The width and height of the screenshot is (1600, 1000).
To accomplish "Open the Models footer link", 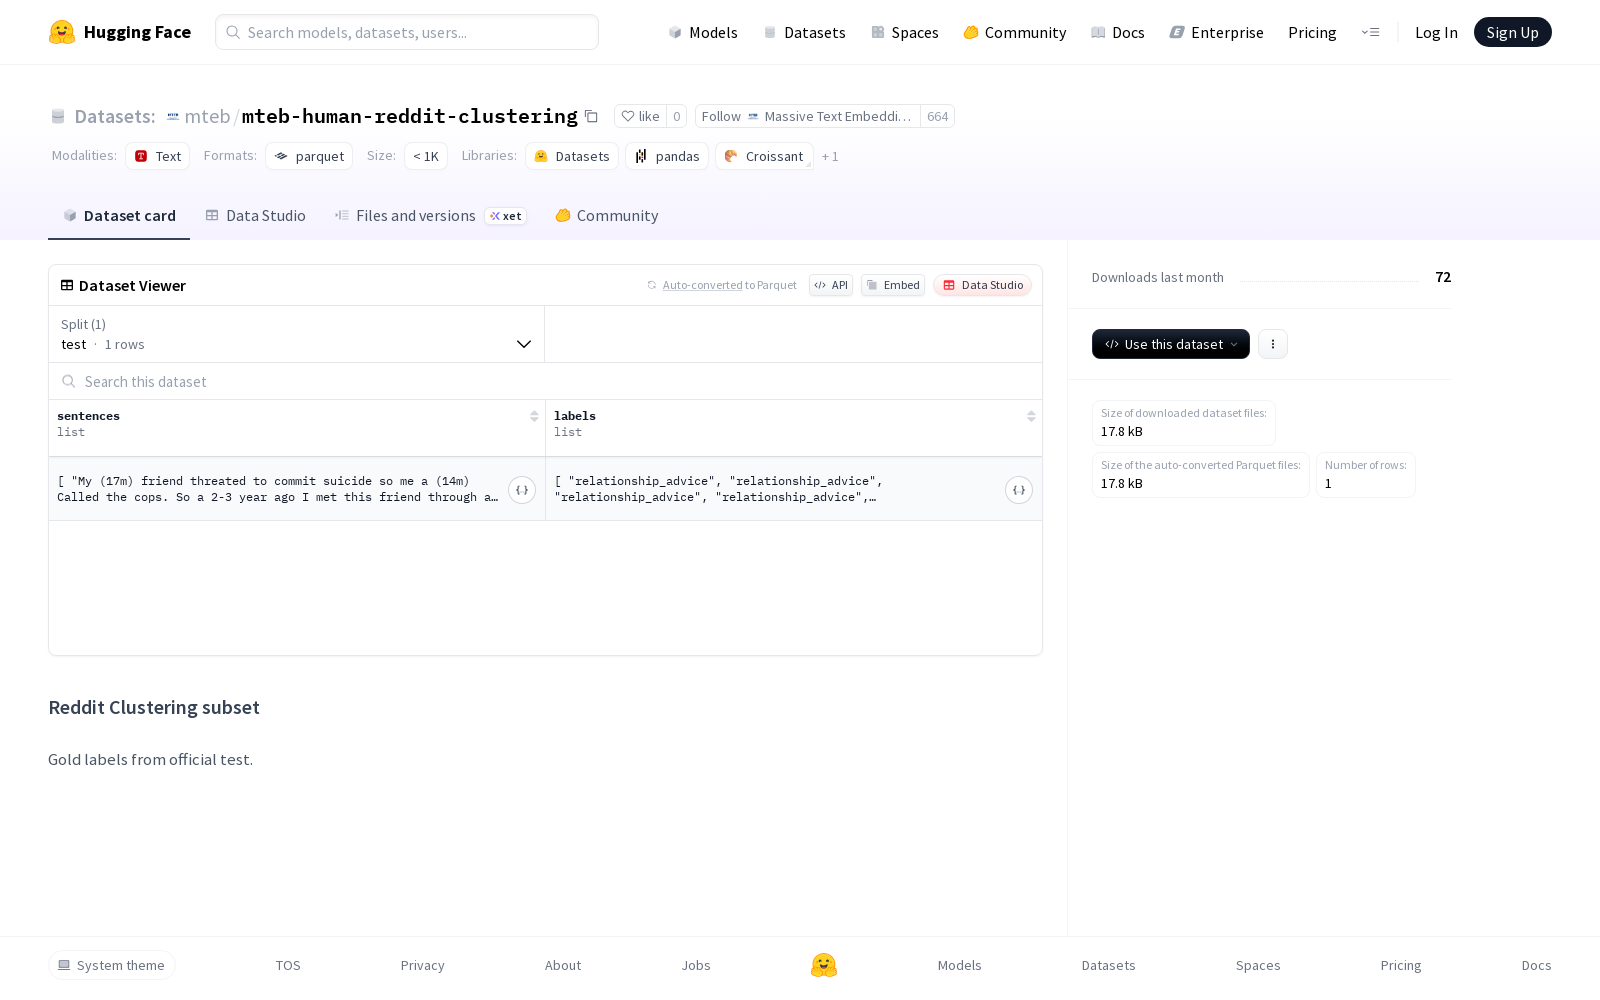I will [960, 965].
